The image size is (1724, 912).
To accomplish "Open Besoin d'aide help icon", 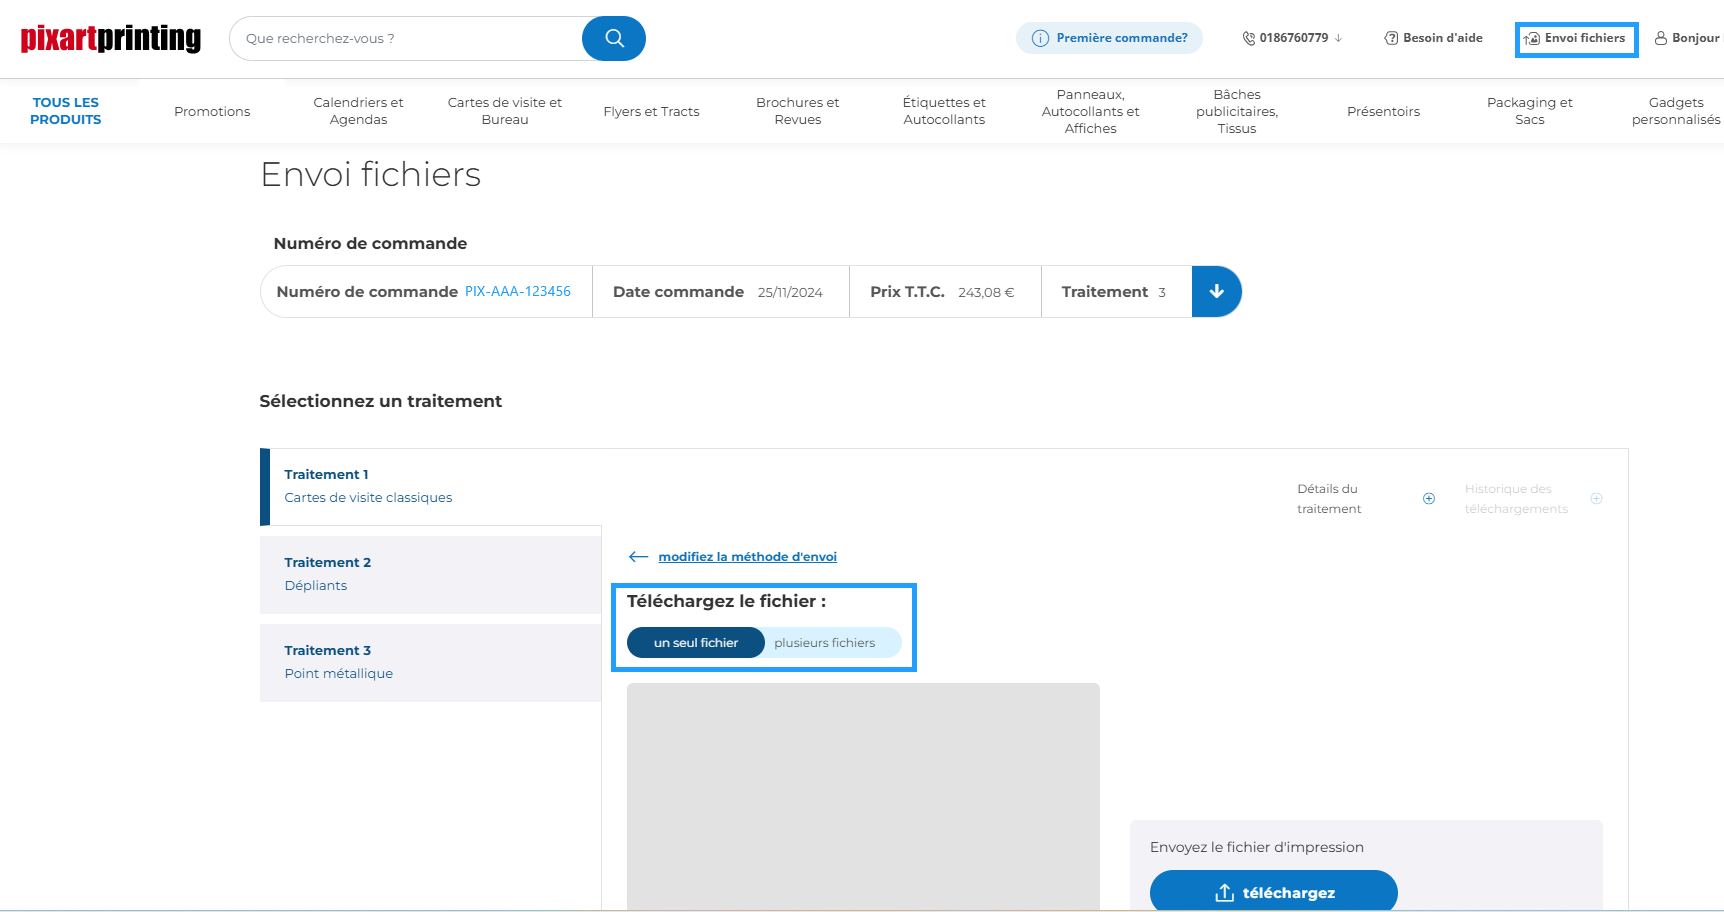I will (x=1391, y=38).
